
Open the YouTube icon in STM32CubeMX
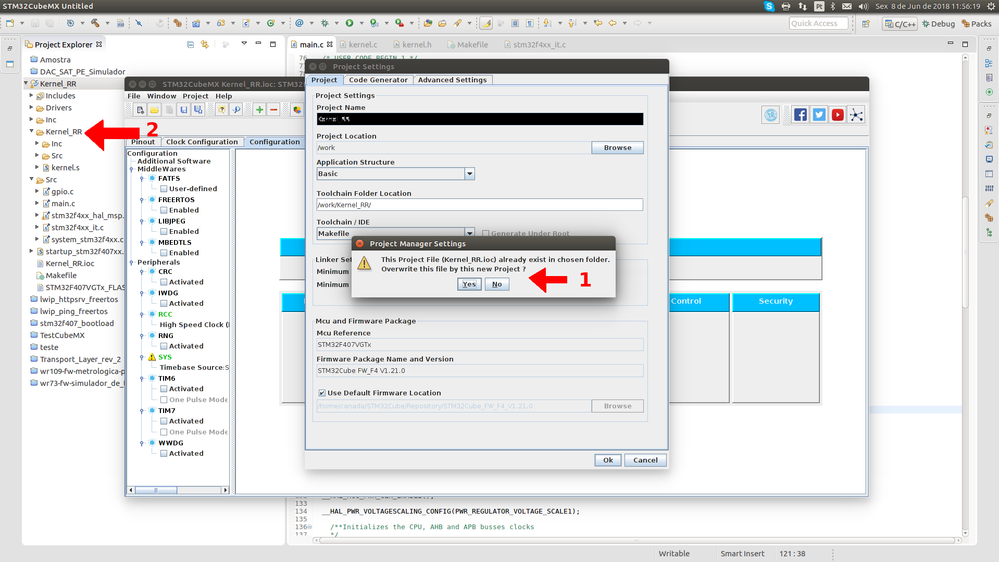pos(837,115)
